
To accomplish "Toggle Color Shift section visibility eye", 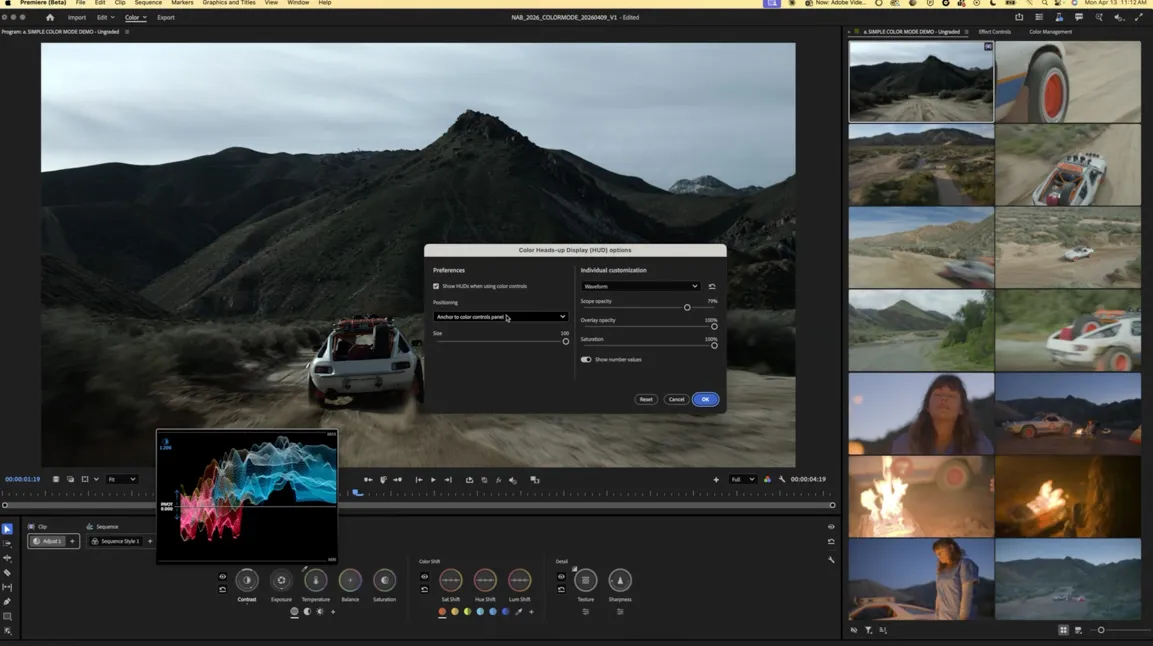I will tap(424, 577).
